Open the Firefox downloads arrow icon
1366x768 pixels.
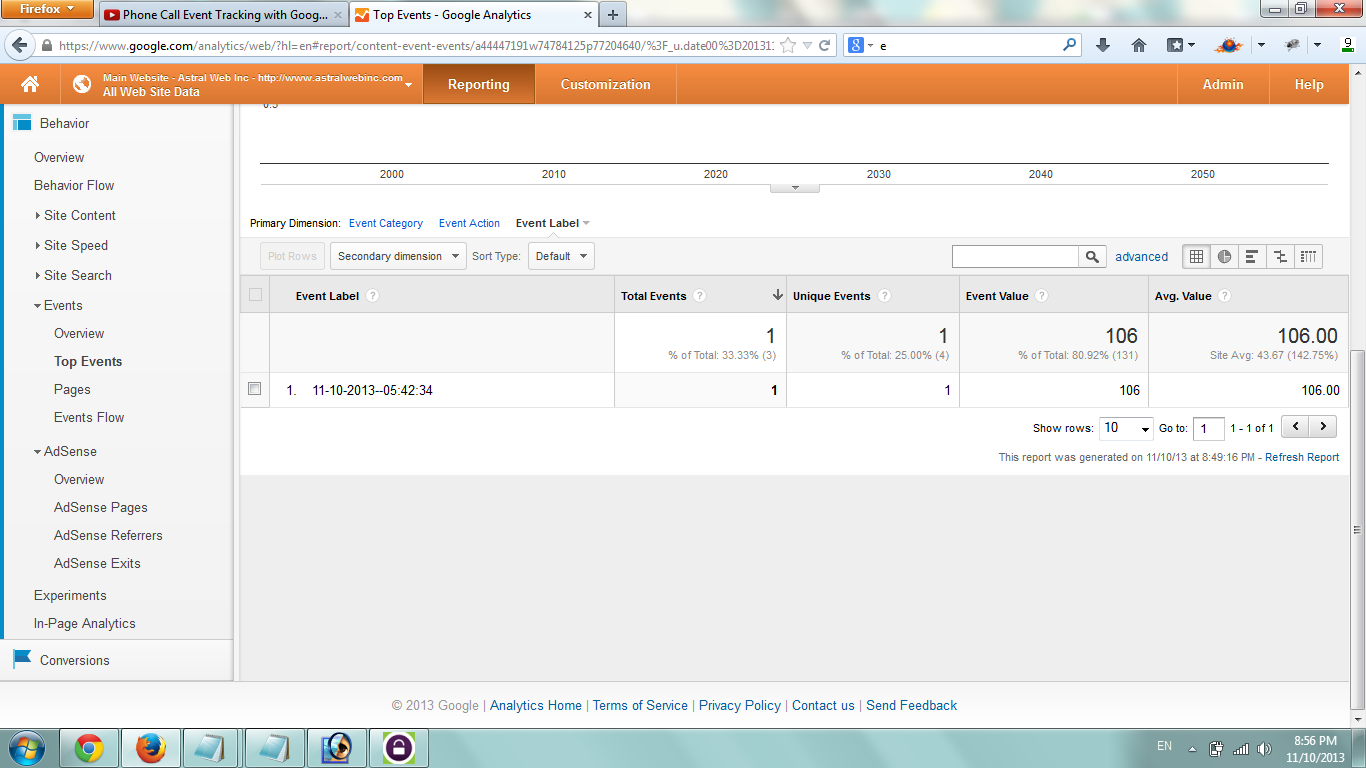click(x=1103, y=45)
